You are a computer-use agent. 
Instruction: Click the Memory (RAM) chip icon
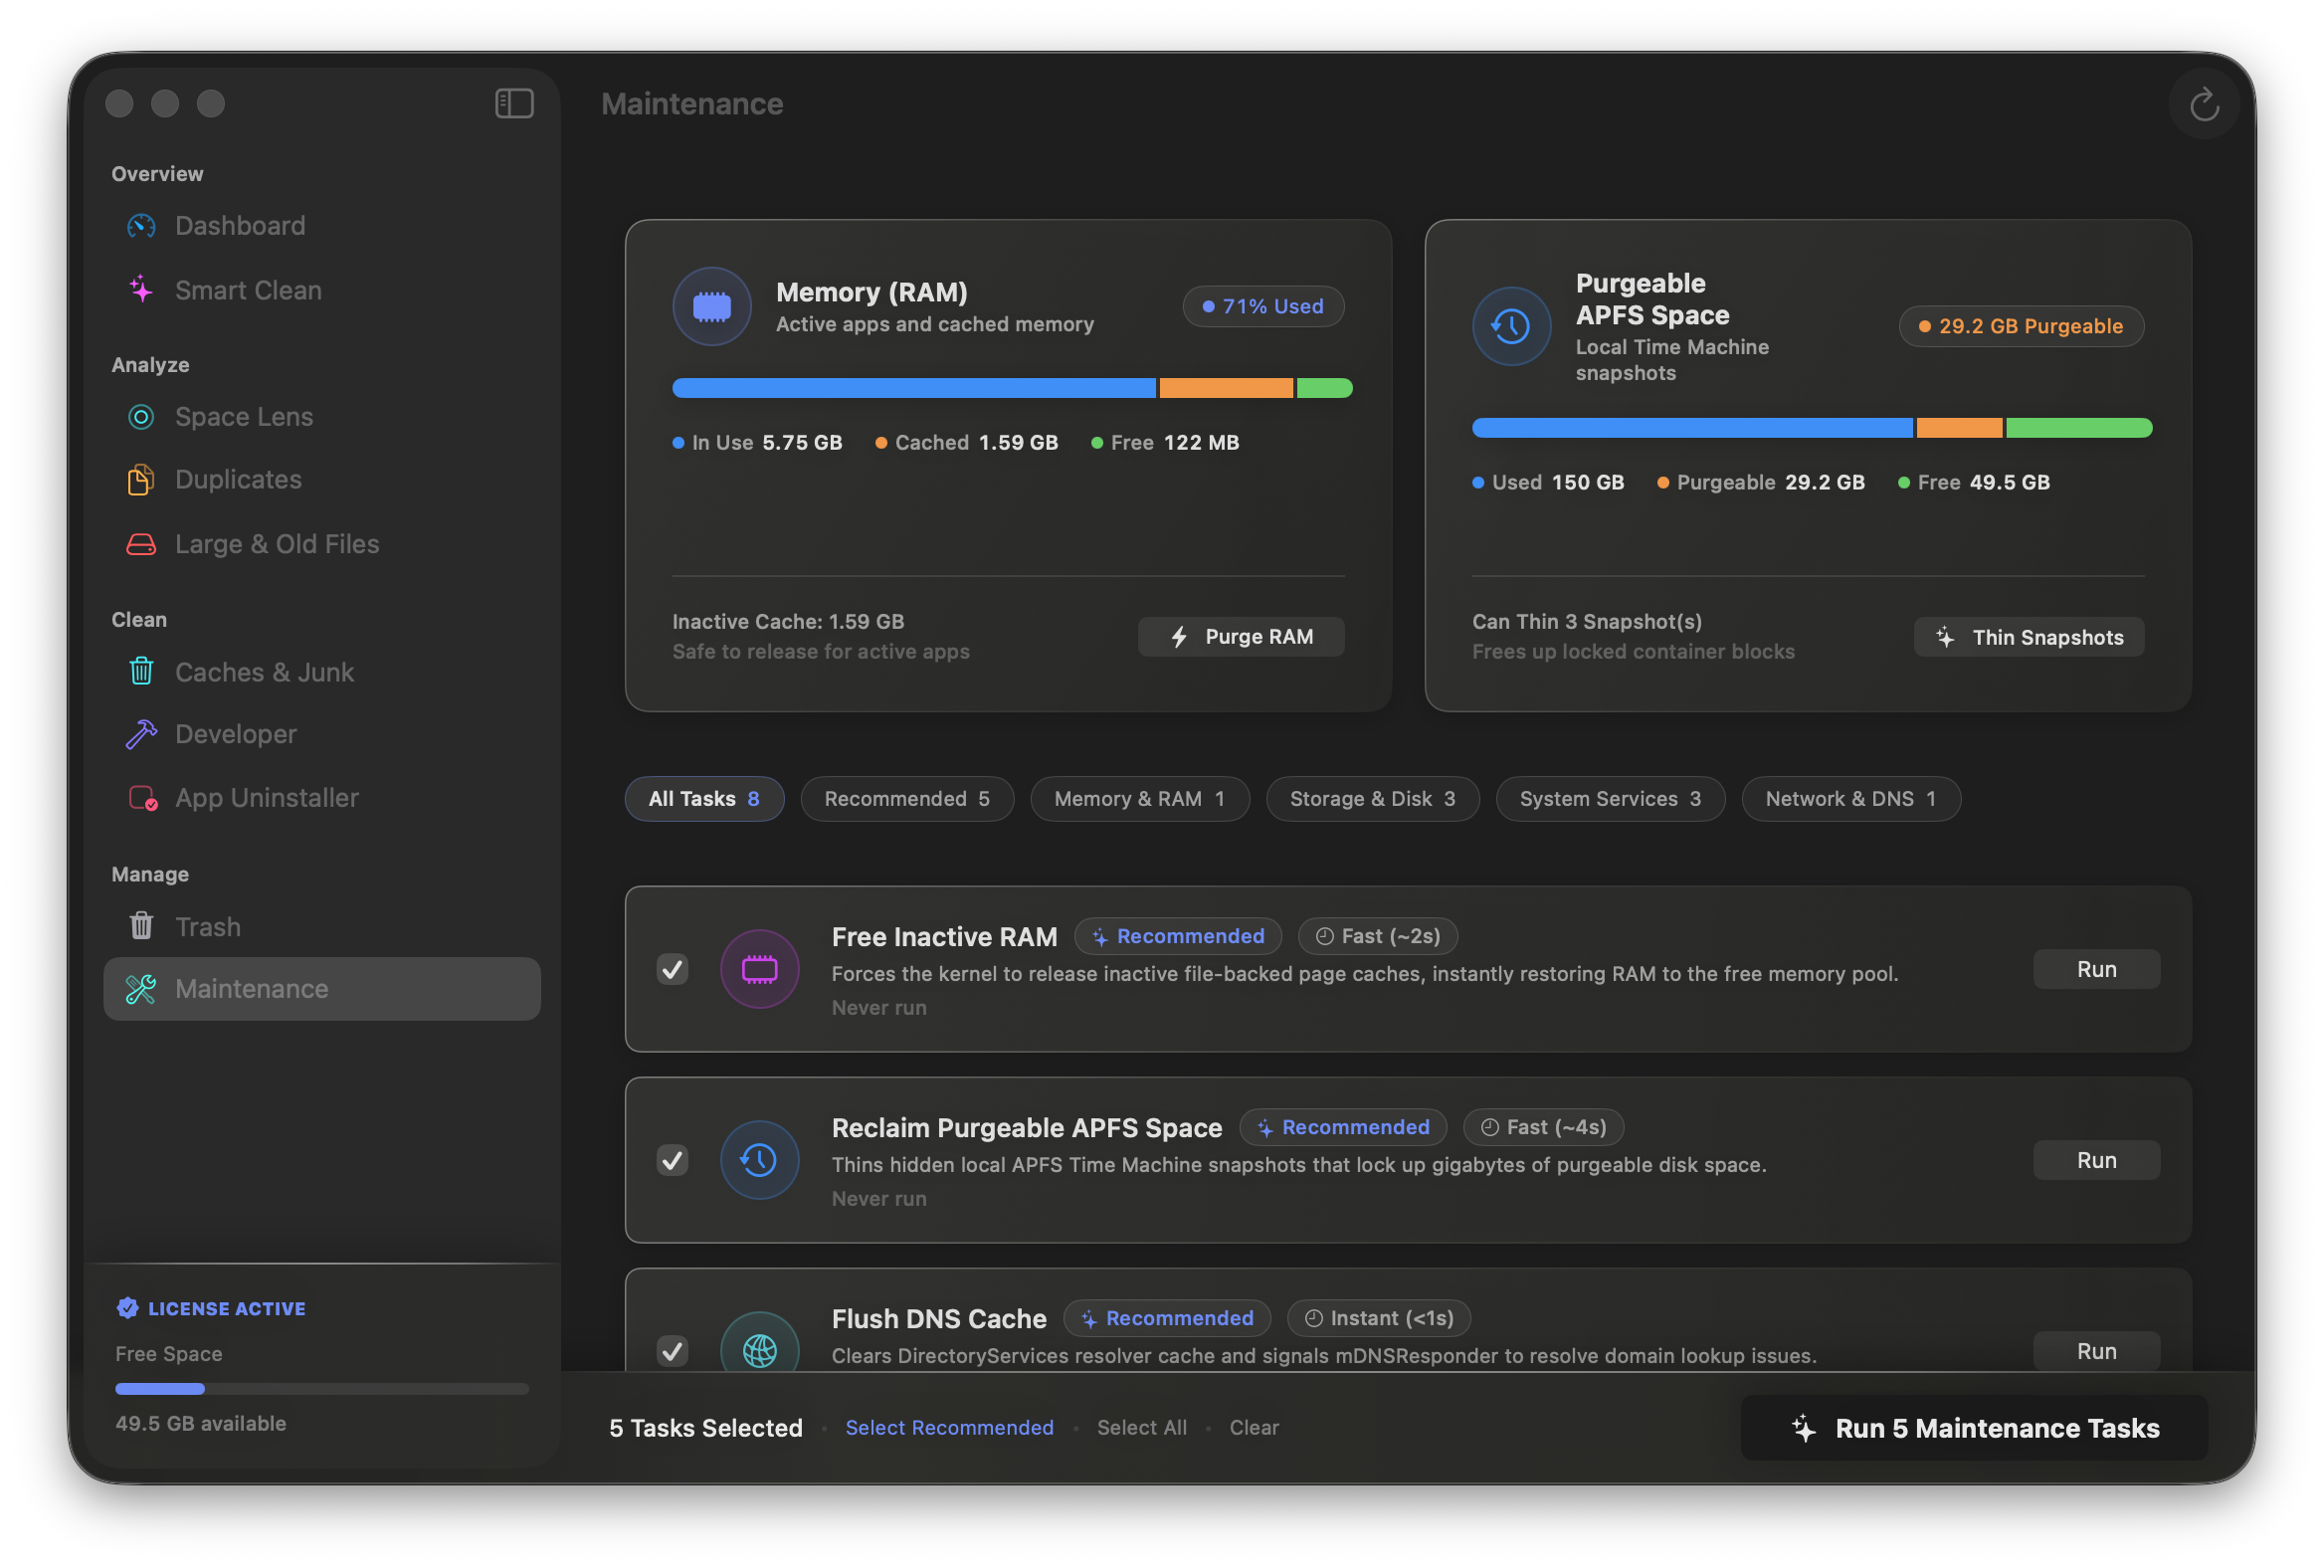tap(712, 306)
